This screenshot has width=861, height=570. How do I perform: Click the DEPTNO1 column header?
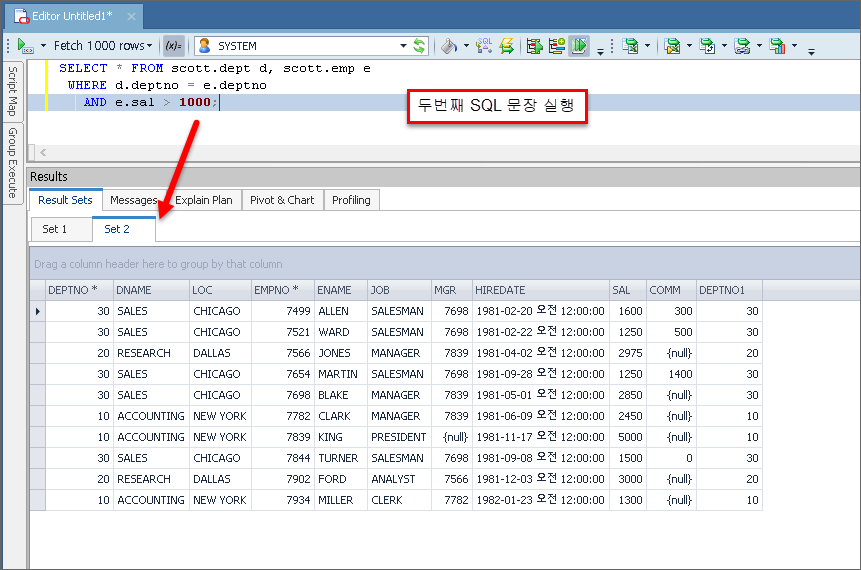click(x=729, y=290)
